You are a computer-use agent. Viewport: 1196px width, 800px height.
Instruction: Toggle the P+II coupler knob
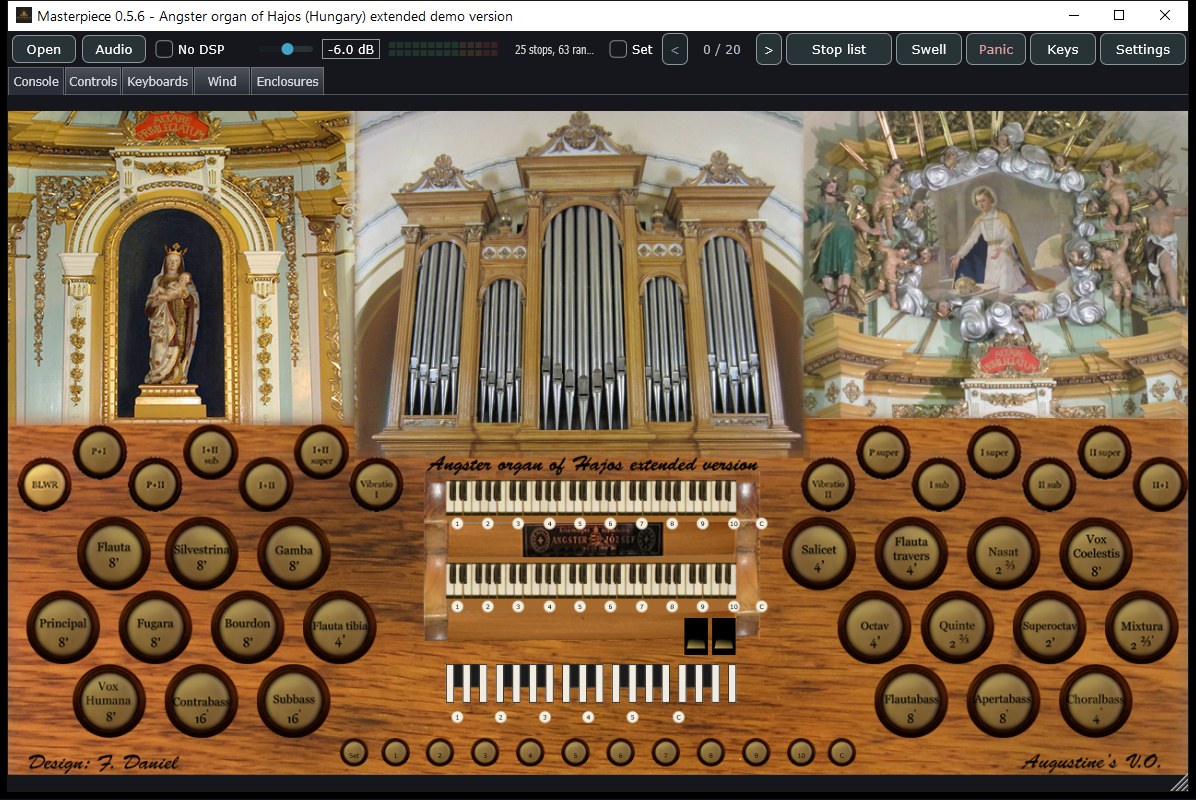[x=156, y=484]
